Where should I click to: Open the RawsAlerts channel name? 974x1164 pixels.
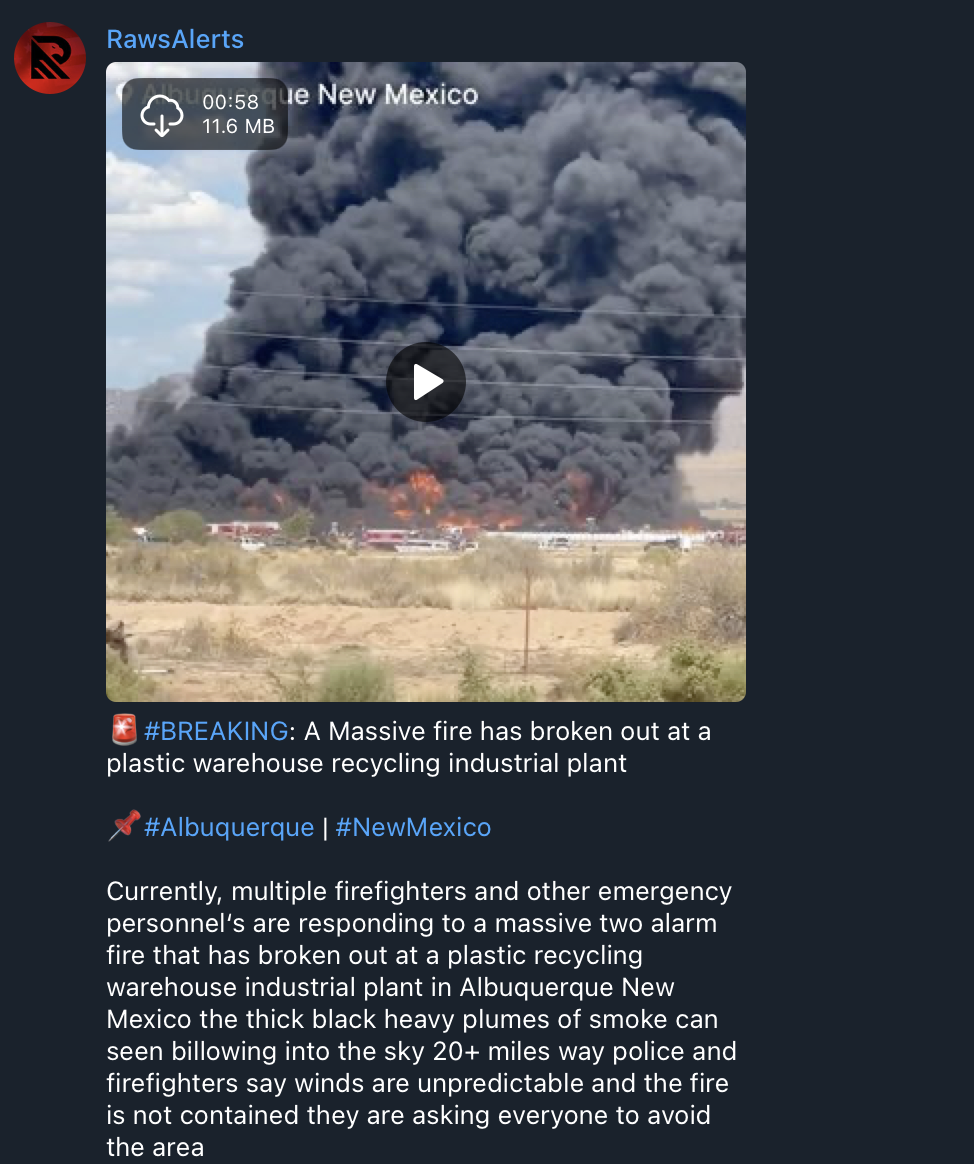[175, 39]
